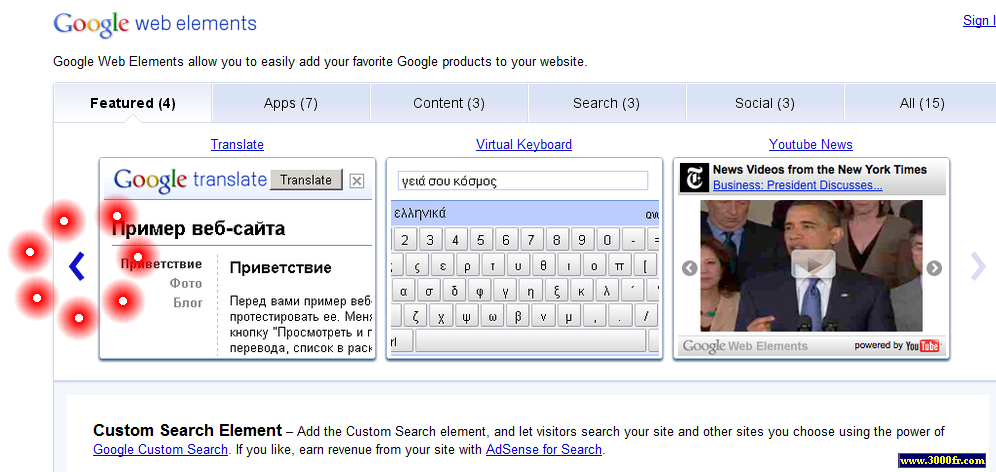Screen dimensions: 996x472
Task: Tap the β key on virtual keyboard
Action: 518,316
